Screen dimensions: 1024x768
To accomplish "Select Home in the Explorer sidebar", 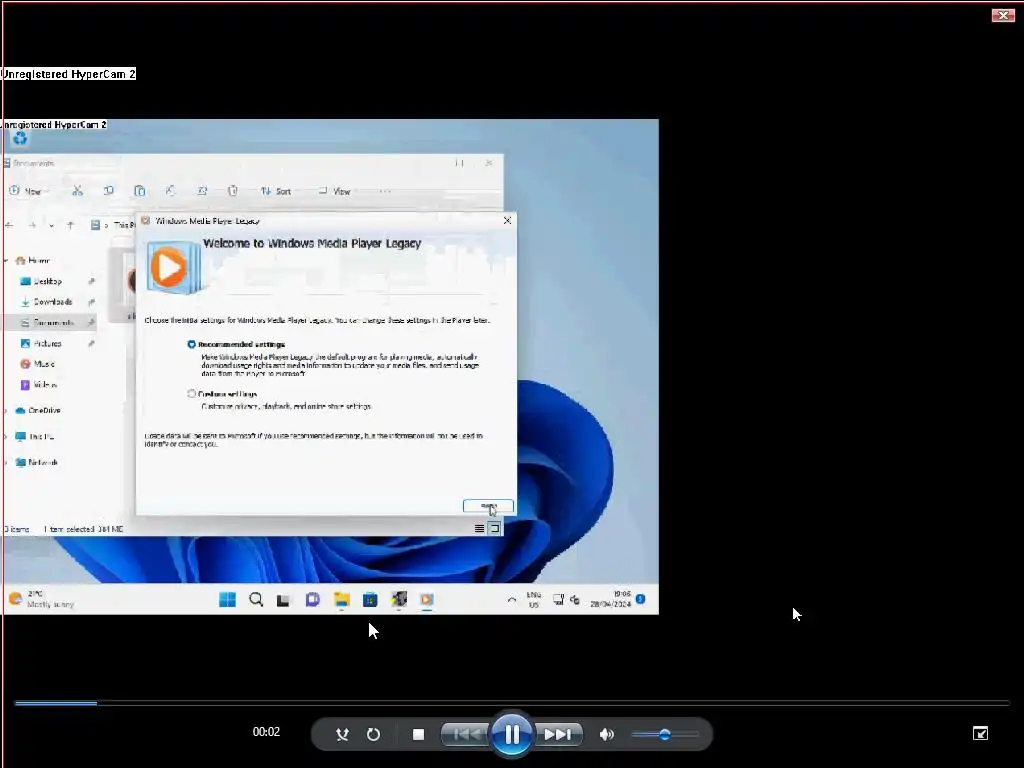I will point(33,261).
